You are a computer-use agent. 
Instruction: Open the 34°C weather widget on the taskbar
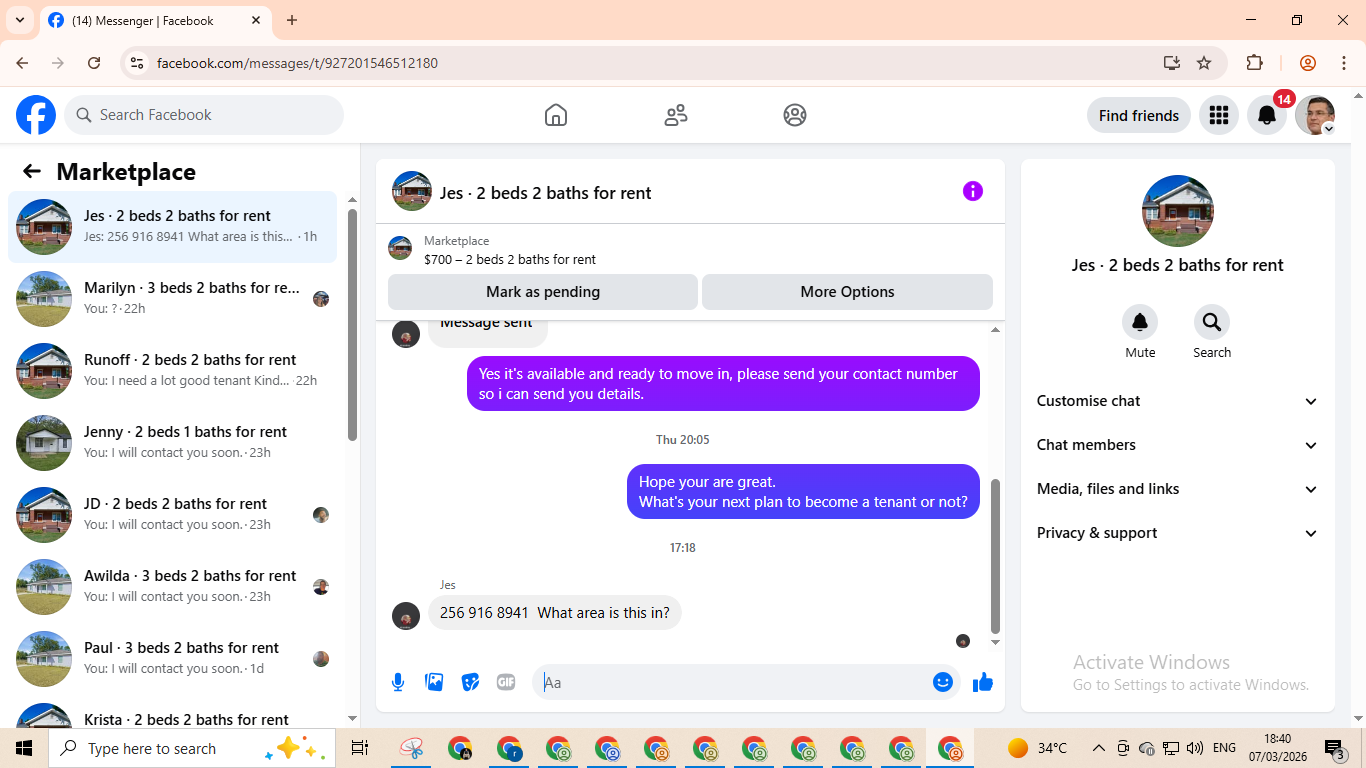tap(1038, 748)
